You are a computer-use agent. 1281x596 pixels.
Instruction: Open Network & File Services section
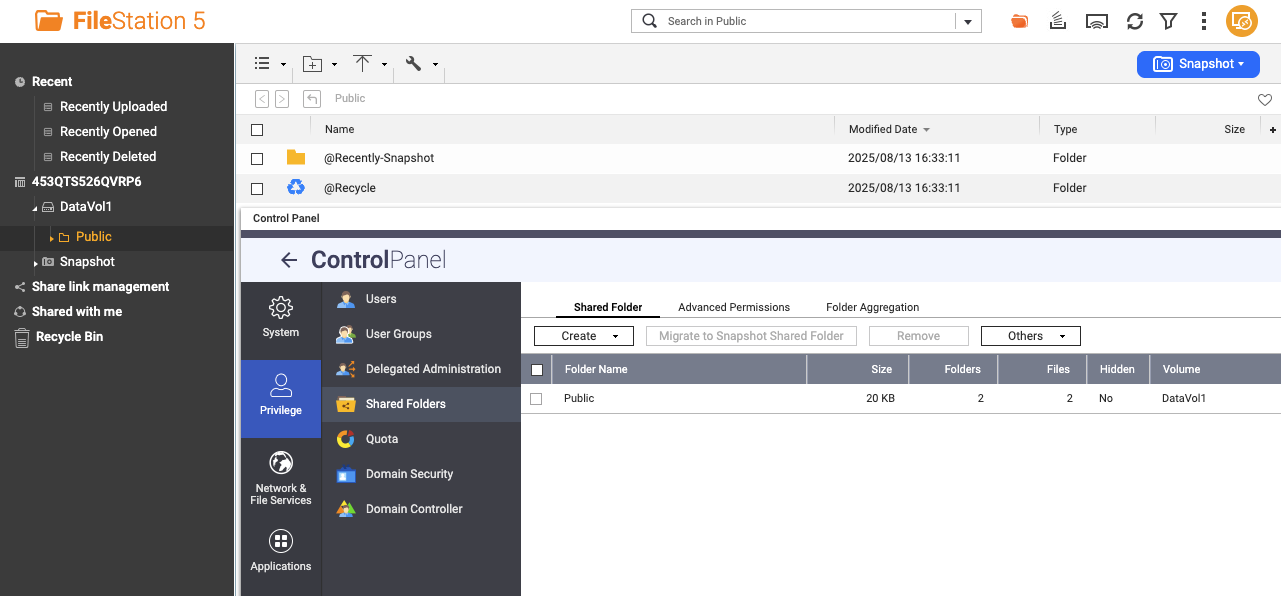point(281,478)
